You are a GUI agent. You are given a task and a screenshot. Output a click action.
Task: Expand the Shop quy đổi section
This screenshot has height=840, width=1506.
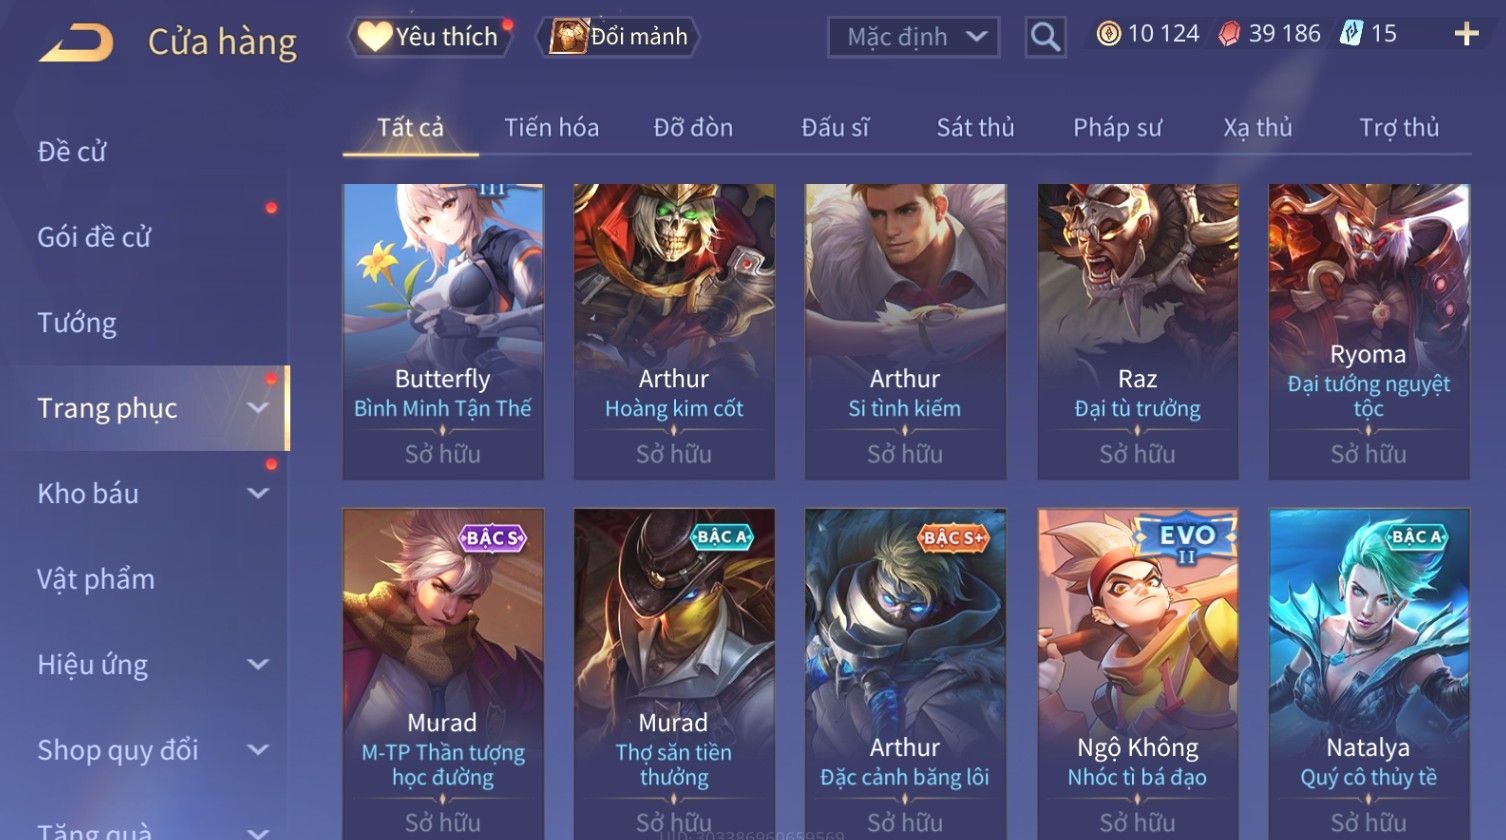[x=258, y=750]
